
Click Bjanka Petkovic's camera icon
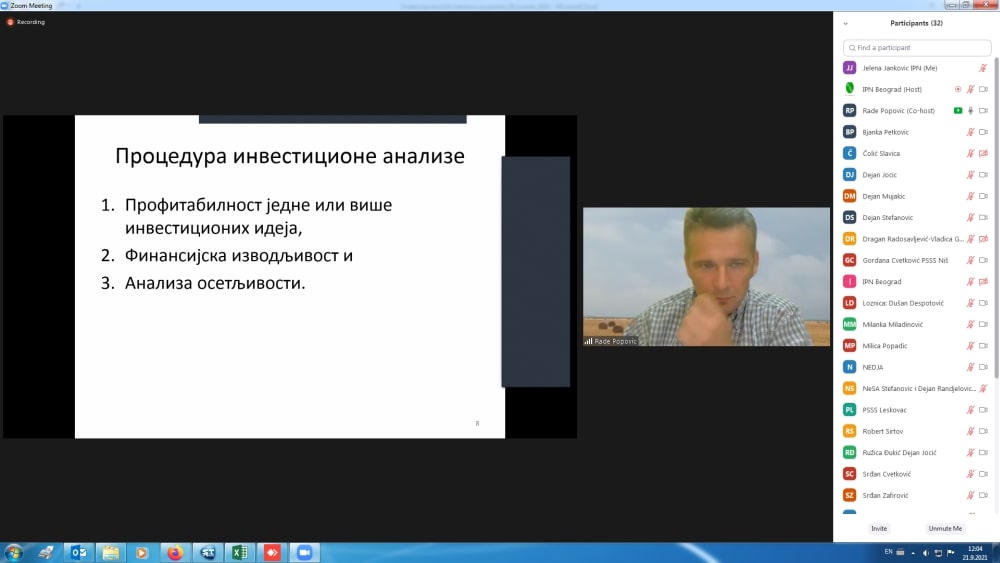pos(983,132)
